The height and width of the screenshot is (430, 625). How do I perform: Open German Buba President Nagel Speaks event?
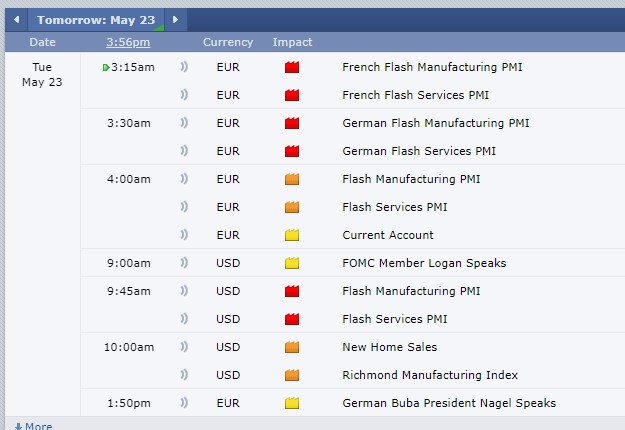tap(448, 403)
